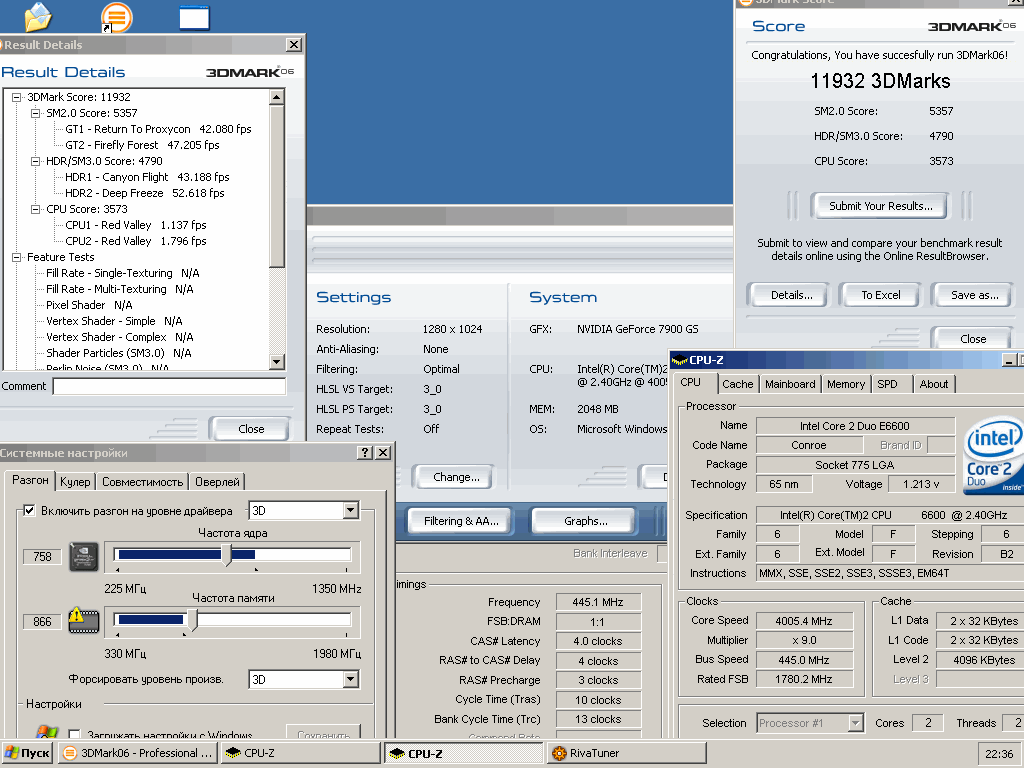Select CPU2 - Red Valley row
1024x768 pixels.
(135, 241)
